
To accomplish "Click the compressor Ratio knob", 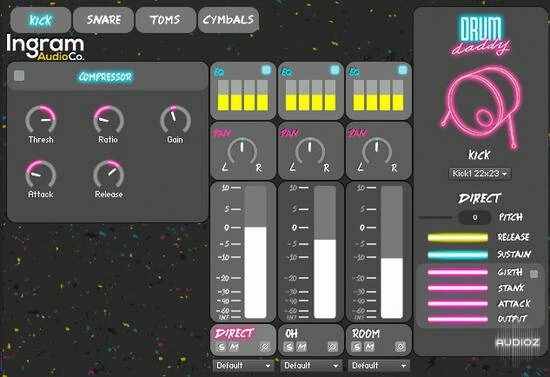I will pyautogui.click(x=108, y=120).
